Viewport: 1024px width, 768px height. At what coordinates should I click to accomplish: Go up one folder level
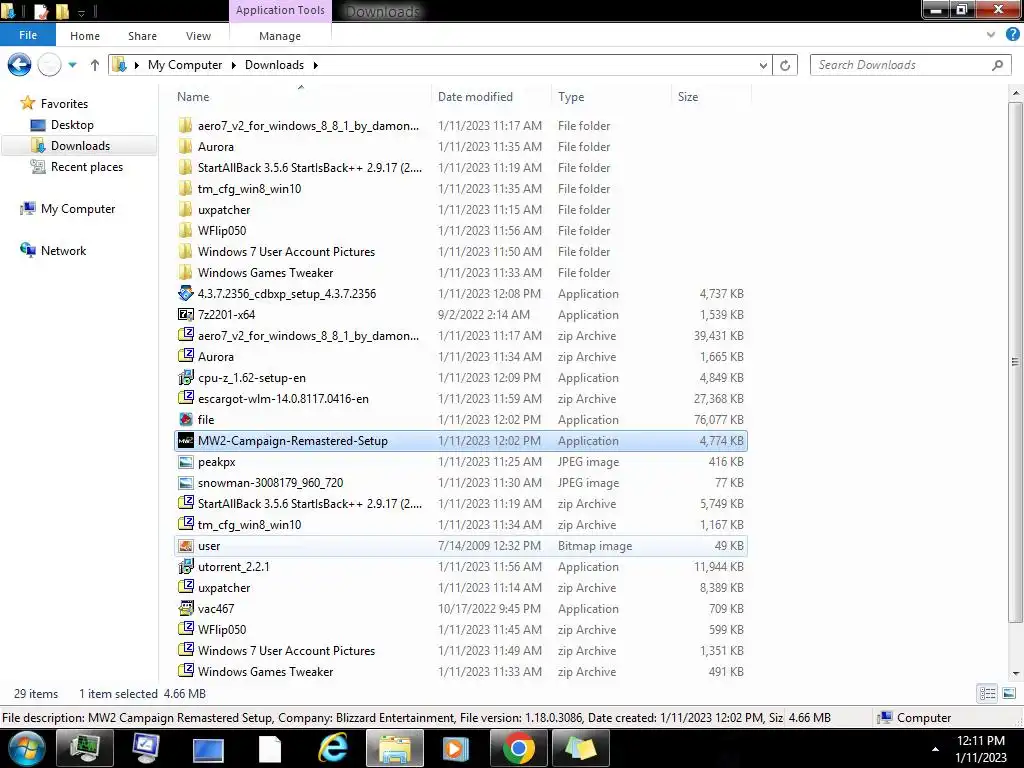pyautogui.click(x=95, y=65)
